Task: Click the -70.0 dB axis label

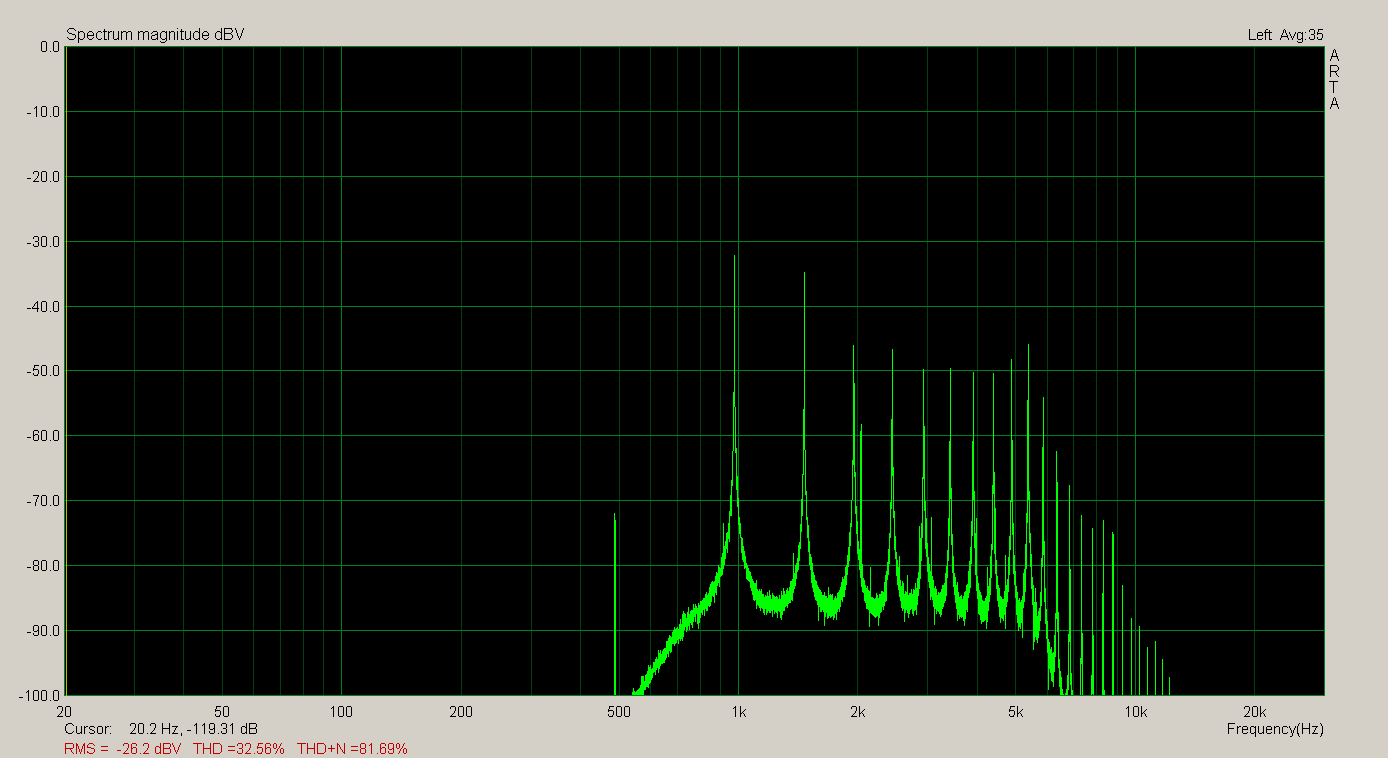Action: click(x=42, y=501)
